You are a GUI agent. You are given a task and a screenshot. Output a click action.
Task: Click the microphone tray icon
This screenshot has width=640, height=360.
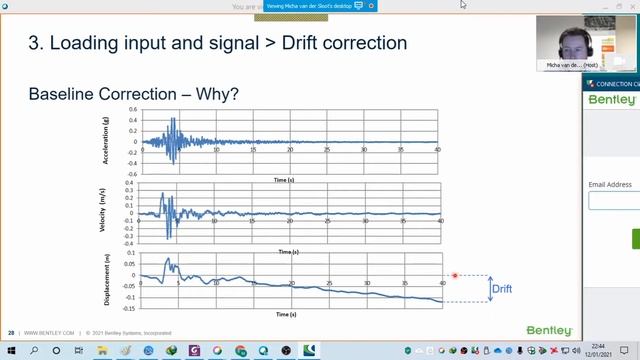point(520,351)
